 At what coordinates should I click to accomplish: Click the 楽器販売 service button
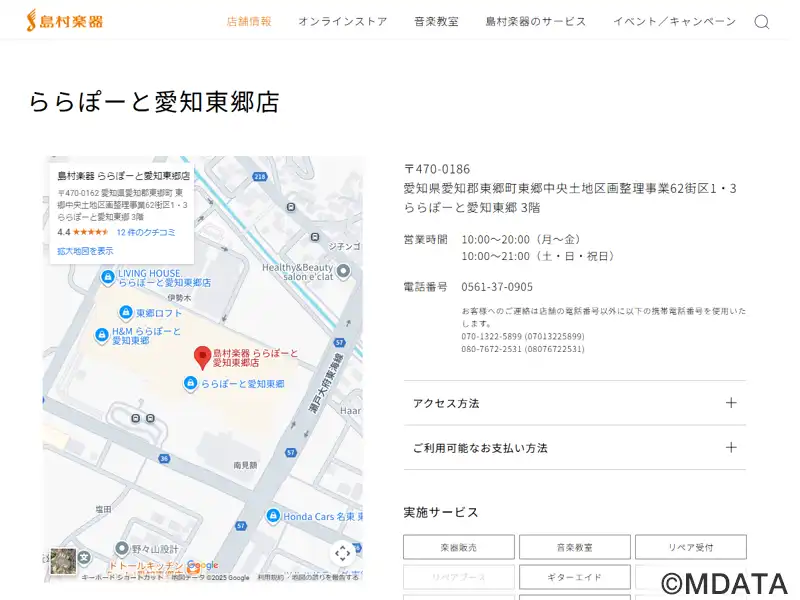pyautogui.click(x=459, y=547)
